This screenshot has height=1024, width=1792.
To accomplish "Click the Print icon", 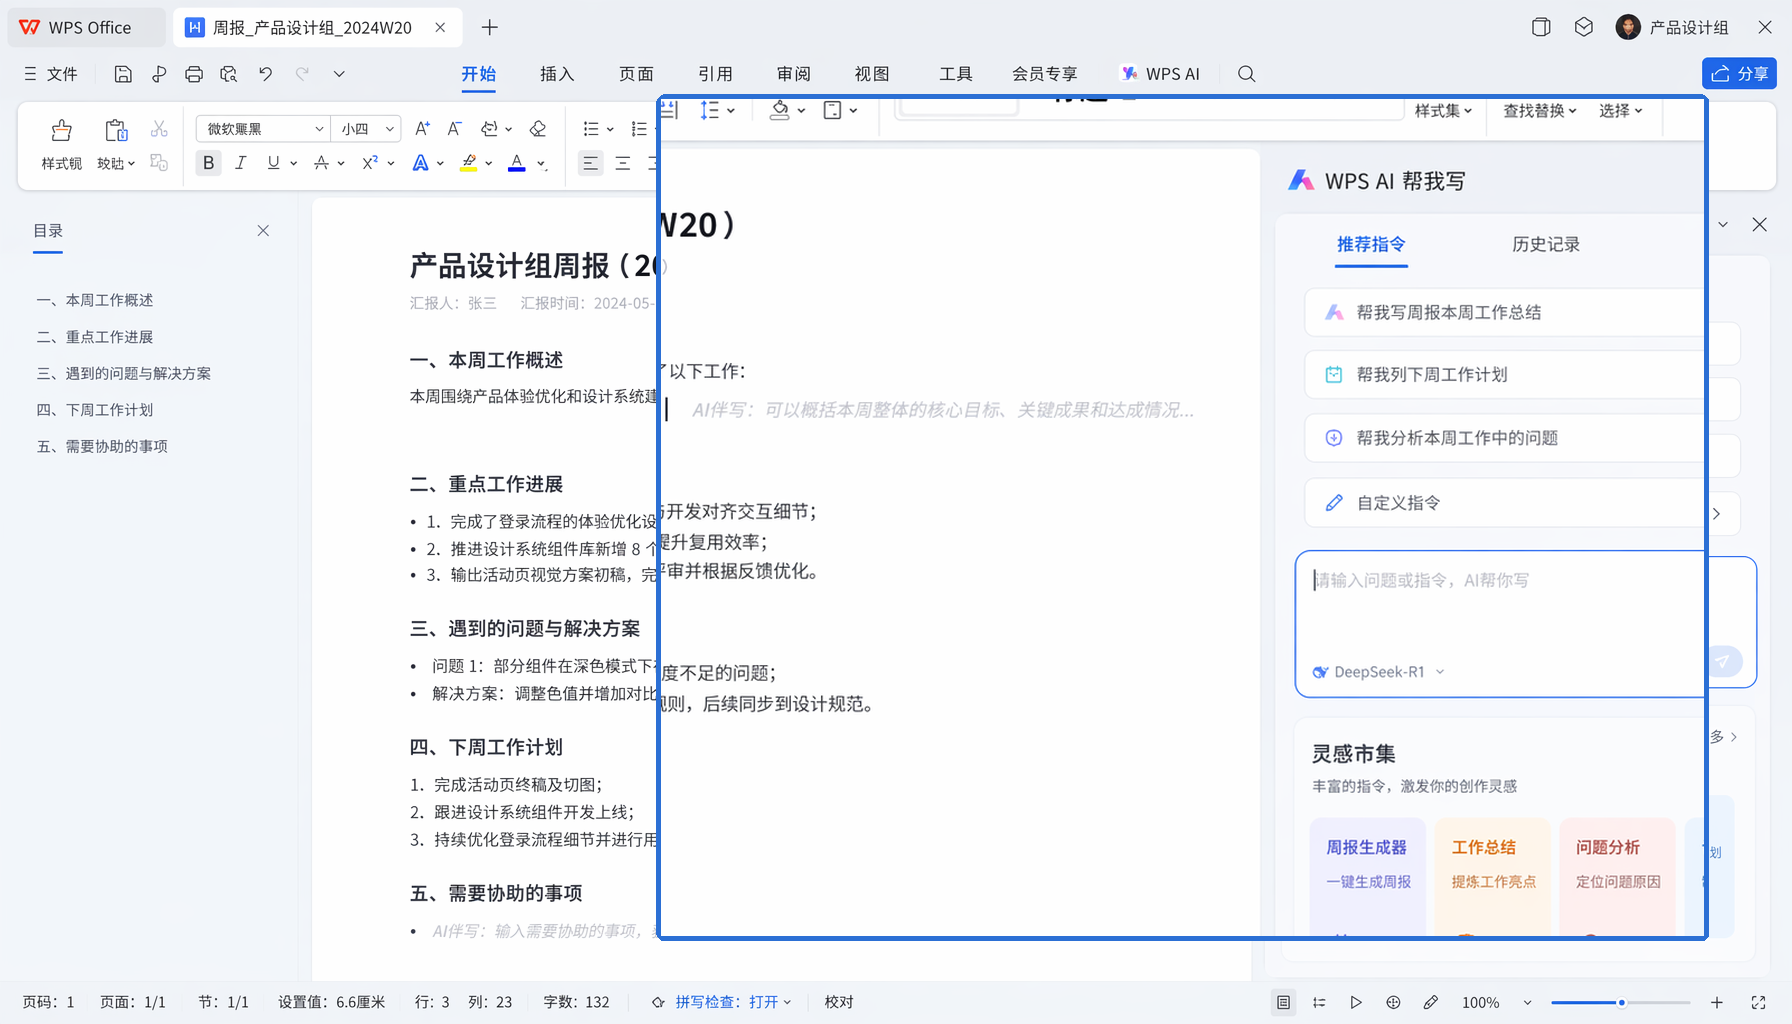I will (x=194, y=74).
